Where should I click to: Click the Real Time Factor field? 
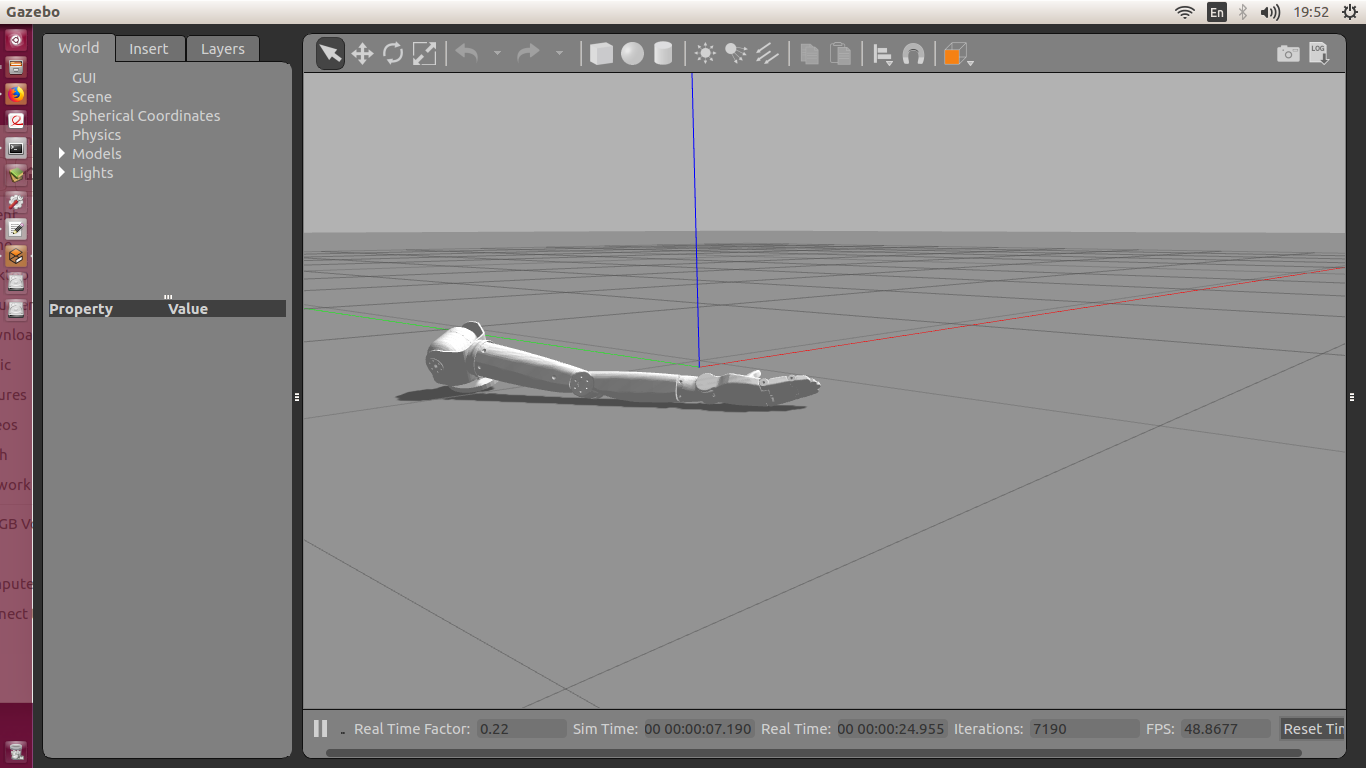(x=521, y=729)
